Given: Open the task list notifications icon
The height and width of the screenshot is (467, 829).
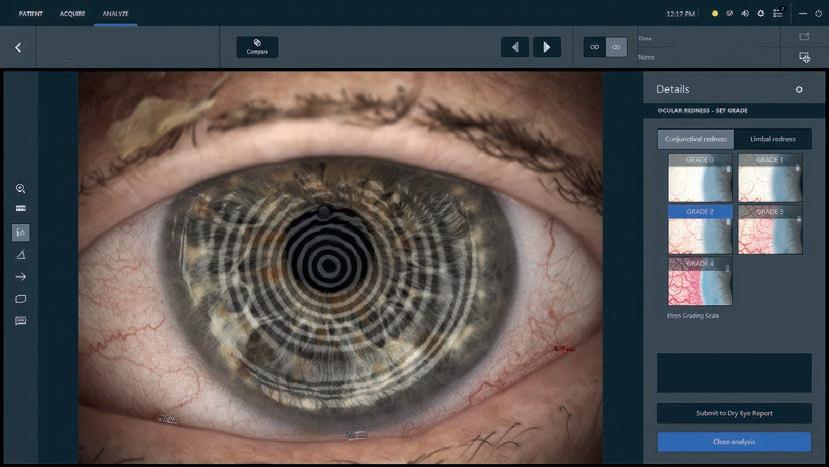Looking at the screenshot, I should (x=778, y=13).
